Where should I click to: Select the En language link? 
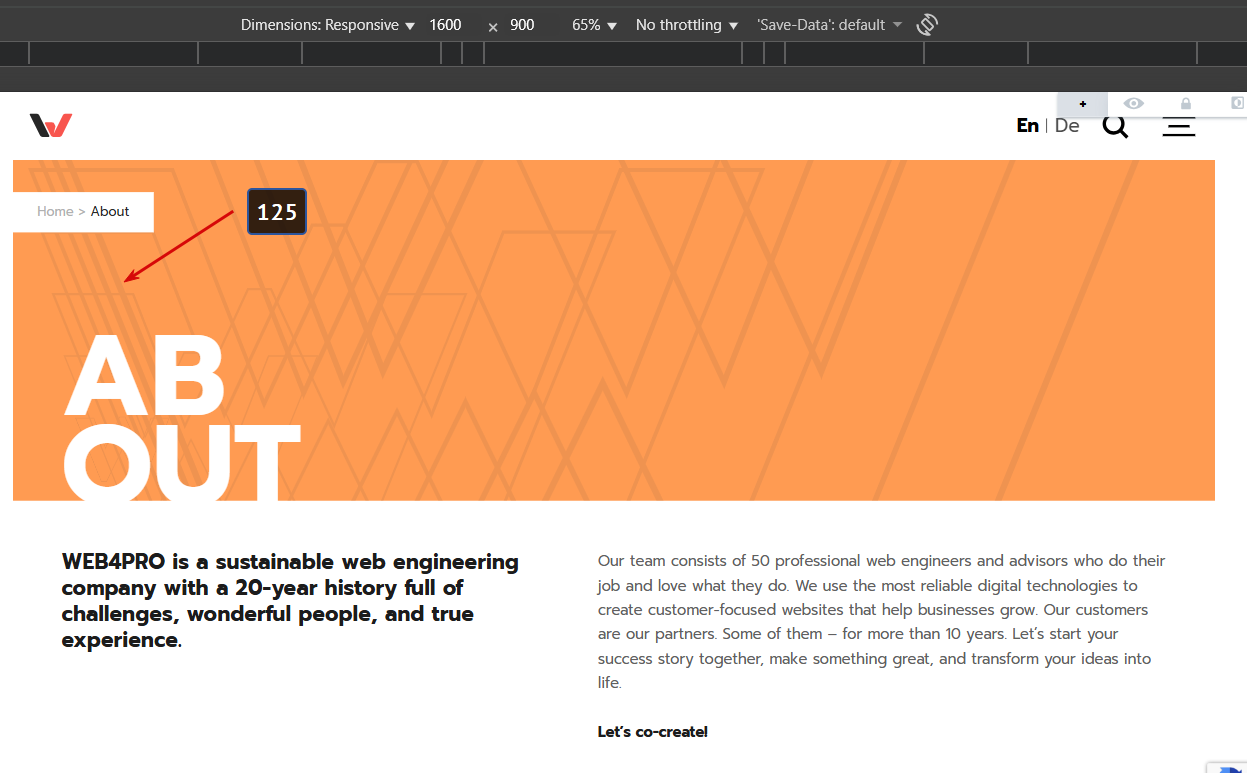1027,125
